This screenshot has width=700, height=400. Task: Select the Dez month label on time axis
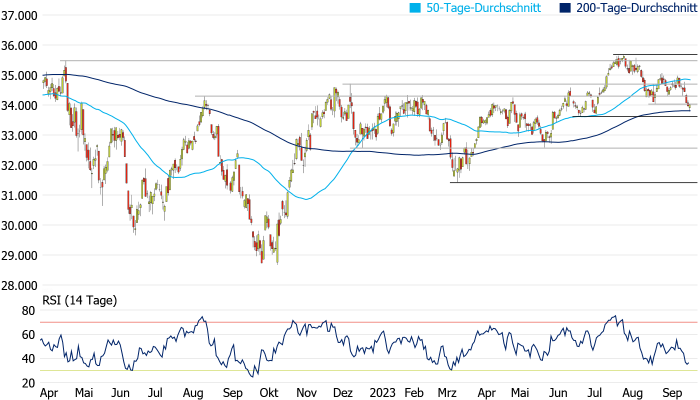click(343, 393)
